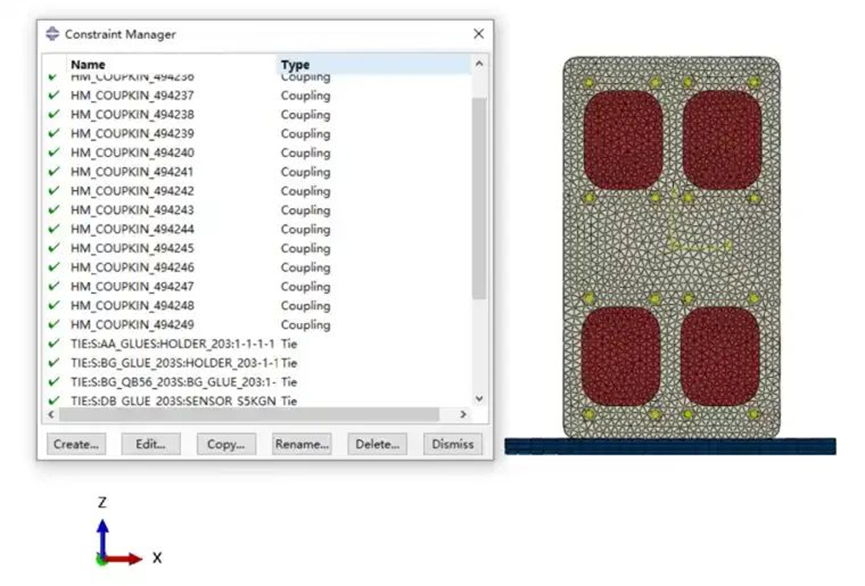
Task: Click Coupling type cell for HM_COUPKIN_494237
Action: (x=306, y=95)
